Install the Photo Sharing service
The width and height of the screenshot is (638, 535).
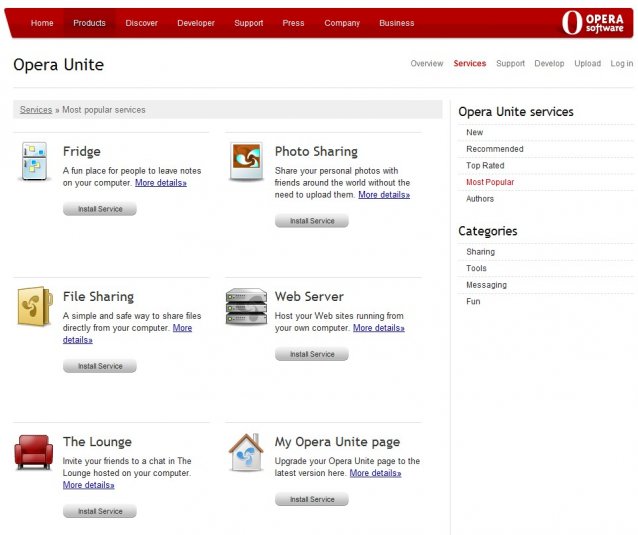click(312, 221)
